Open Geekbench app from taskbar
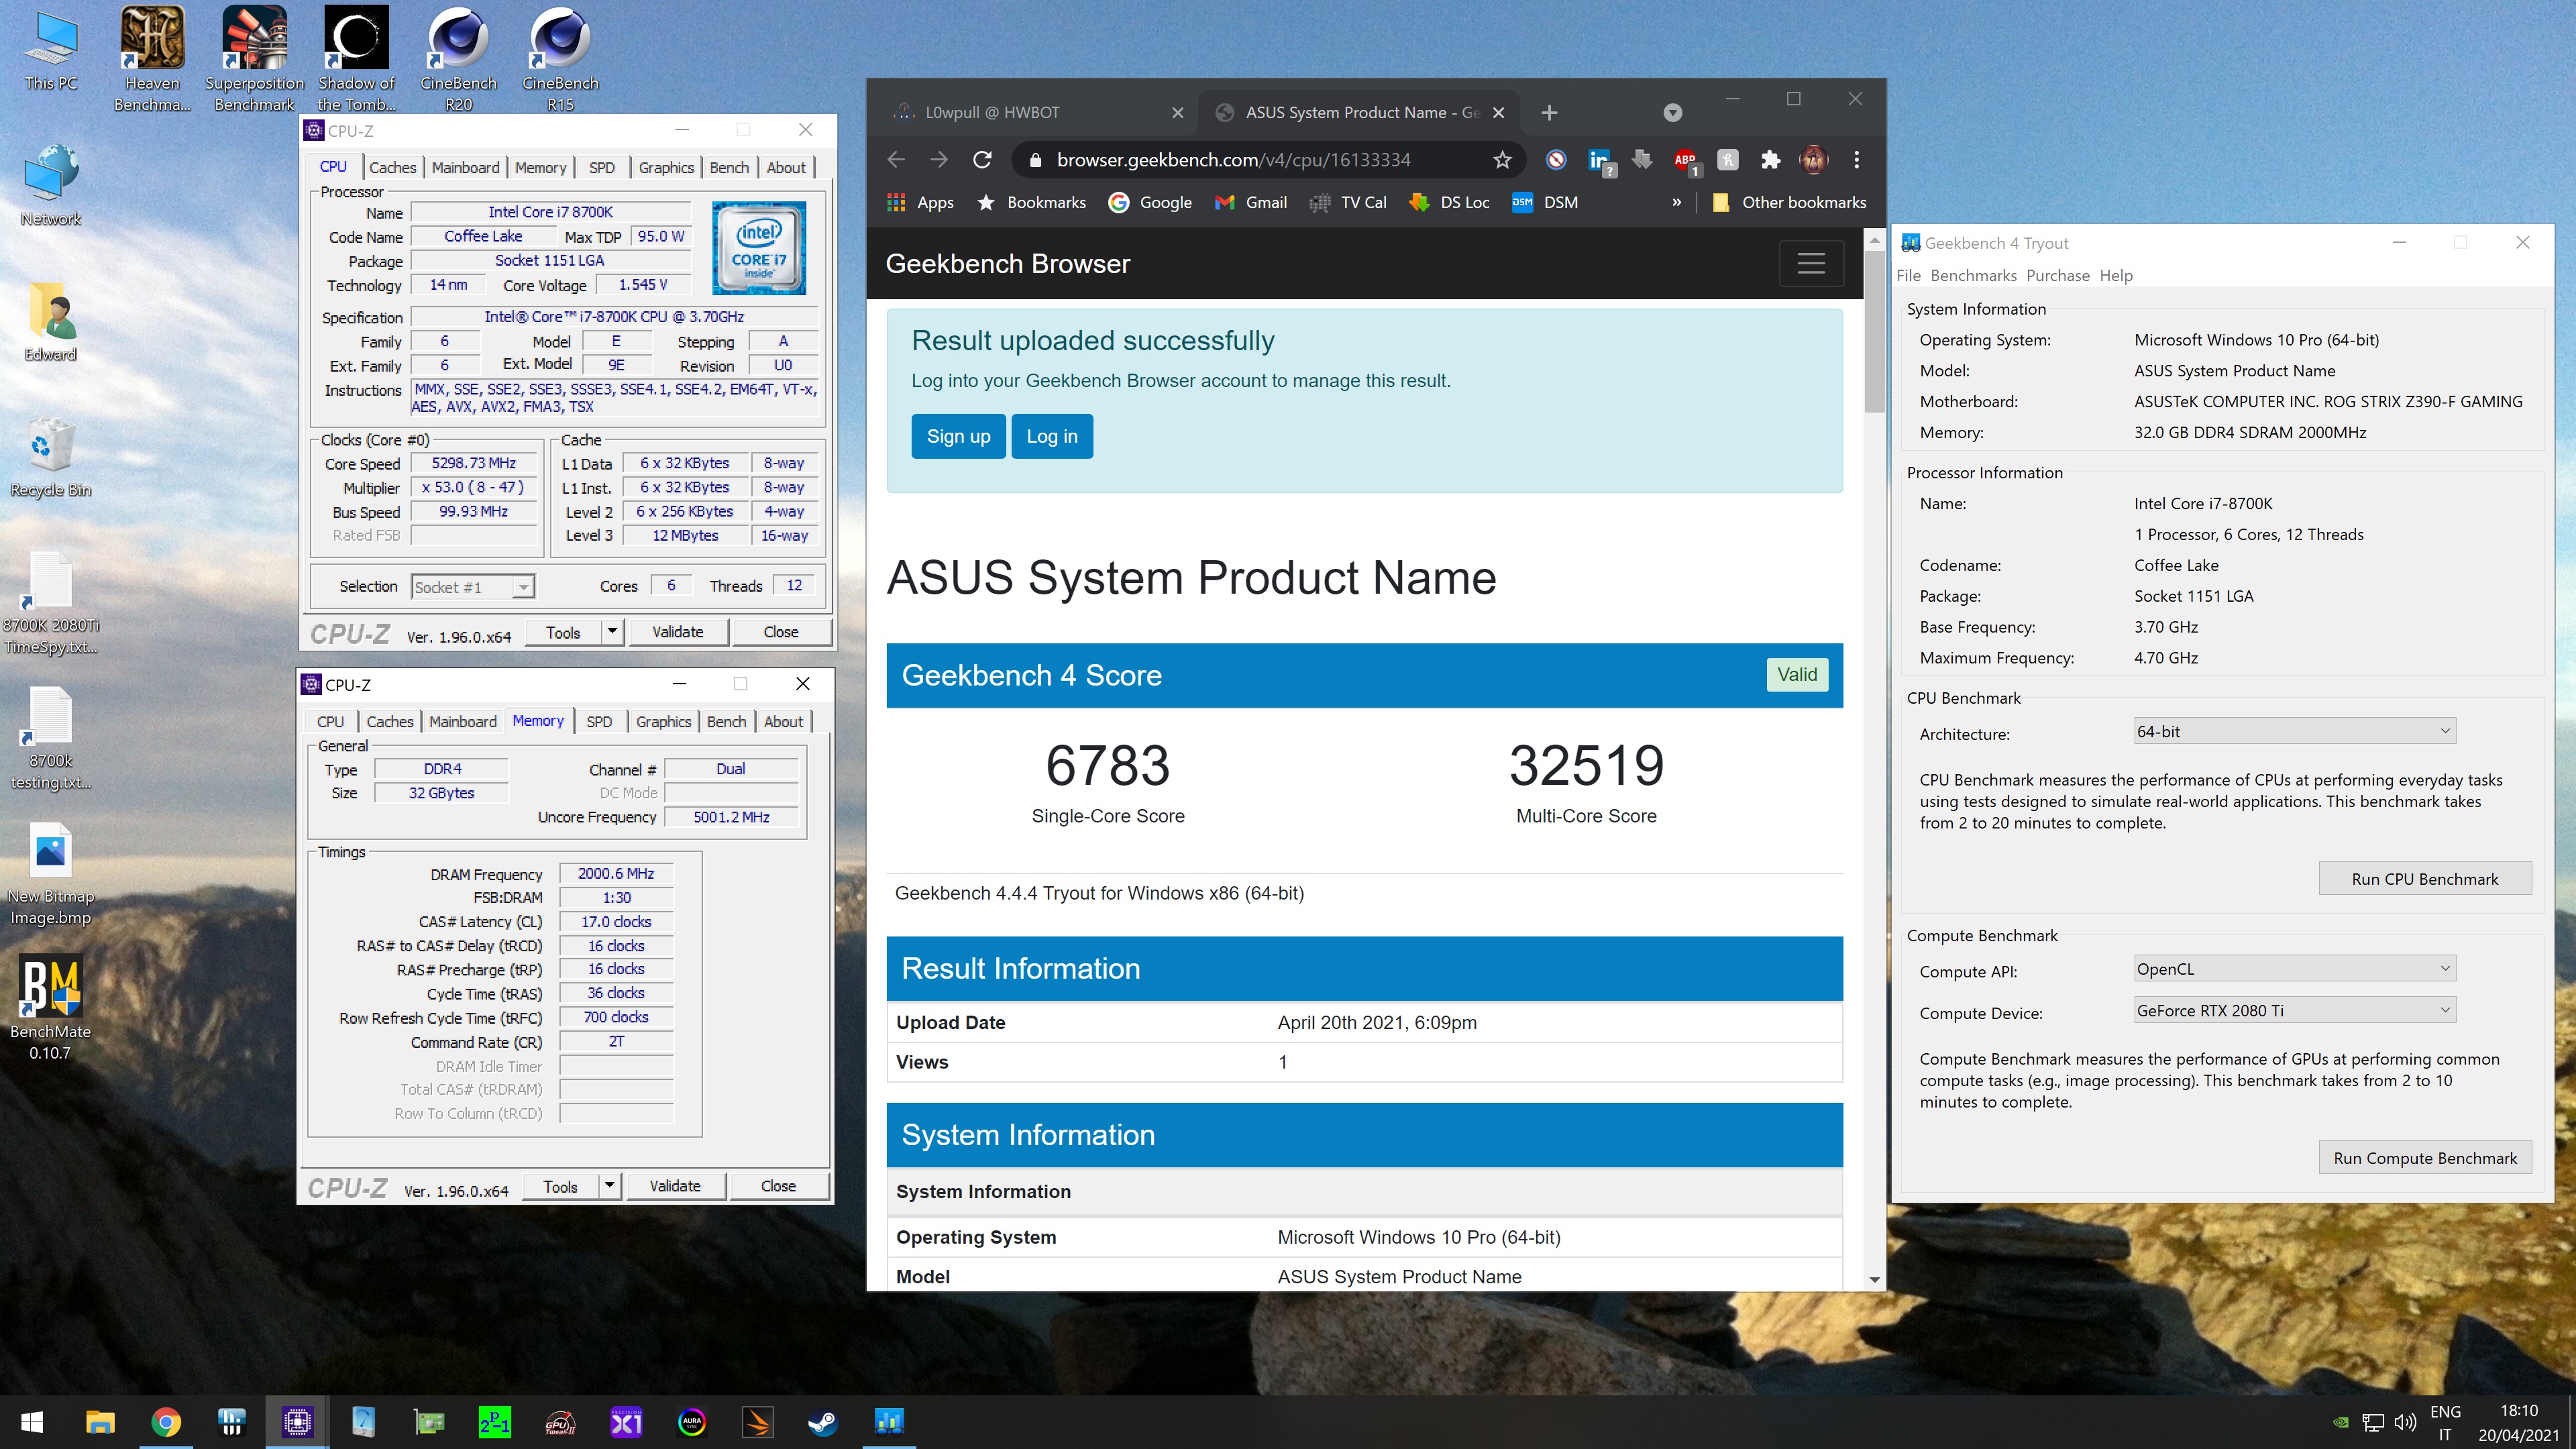 pyautogui.click(x=889, y=1422)
